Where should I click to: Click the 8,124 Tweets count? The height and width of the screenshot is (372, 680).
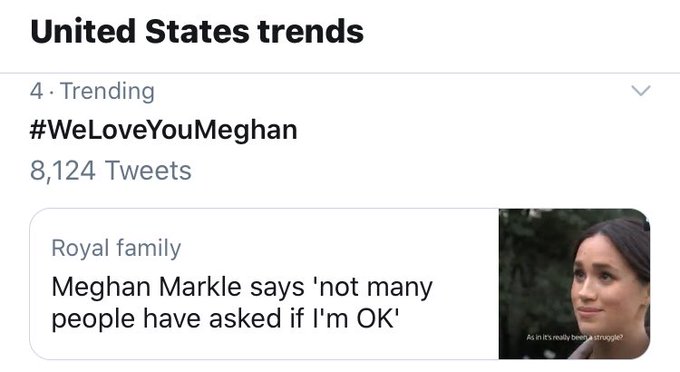pyautogui.click(x=111, y=170)
